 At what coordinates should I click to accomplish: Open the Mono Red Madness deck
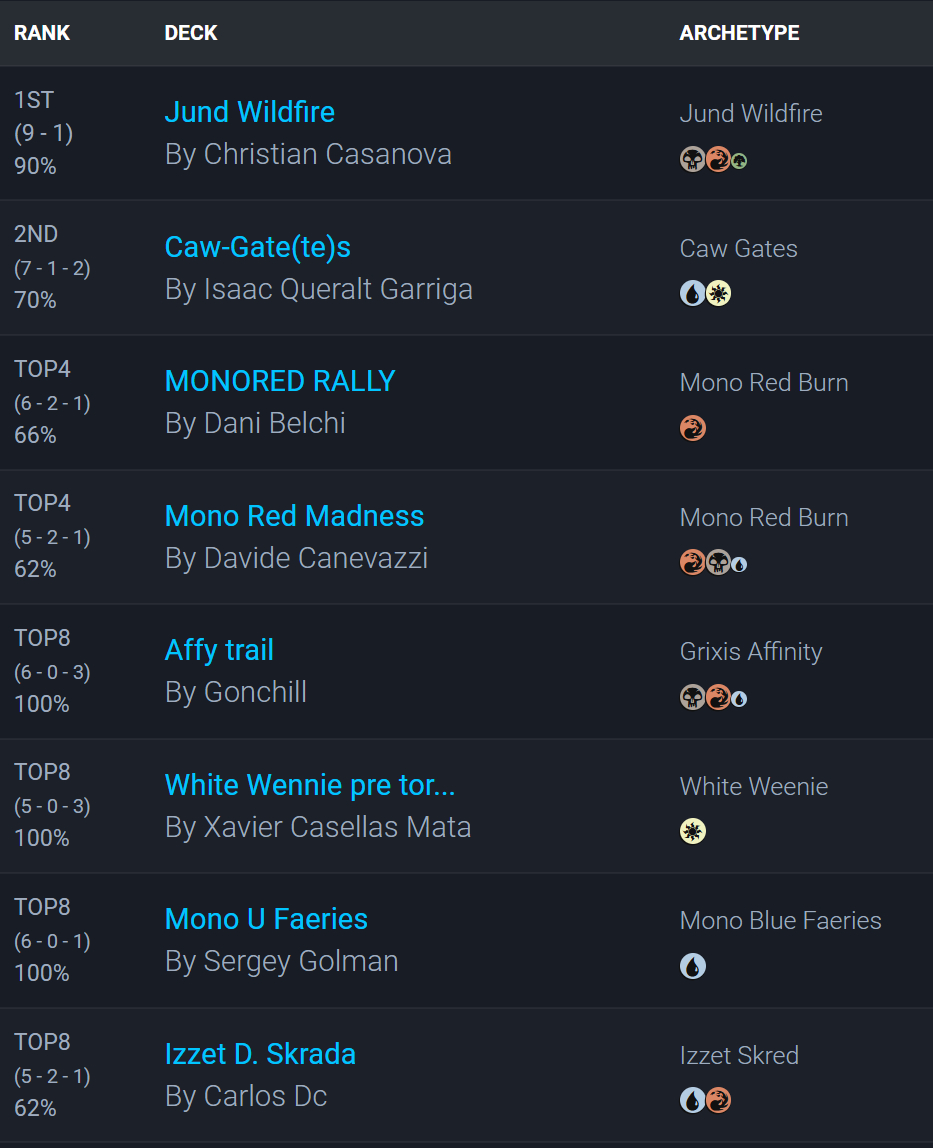click(294, 516)
